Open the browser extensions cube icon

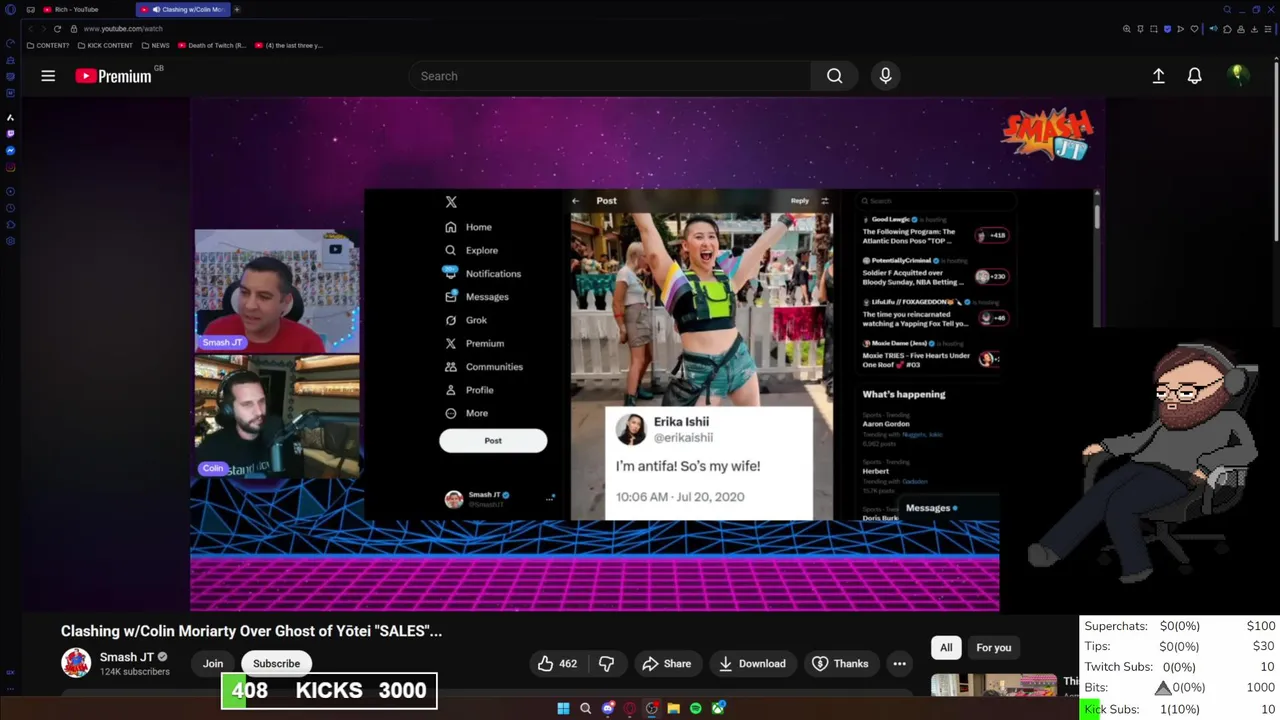[x=1227, y=29]
